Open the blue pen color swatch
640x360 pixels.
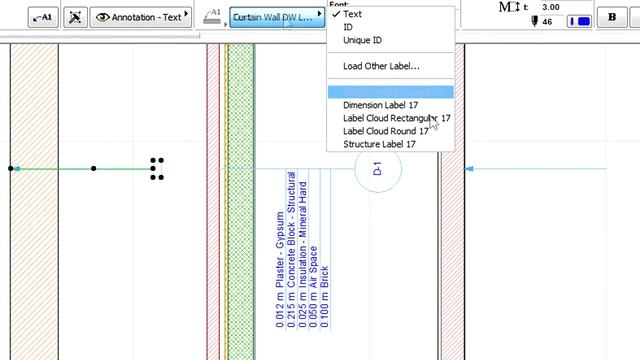click(579, 21)
